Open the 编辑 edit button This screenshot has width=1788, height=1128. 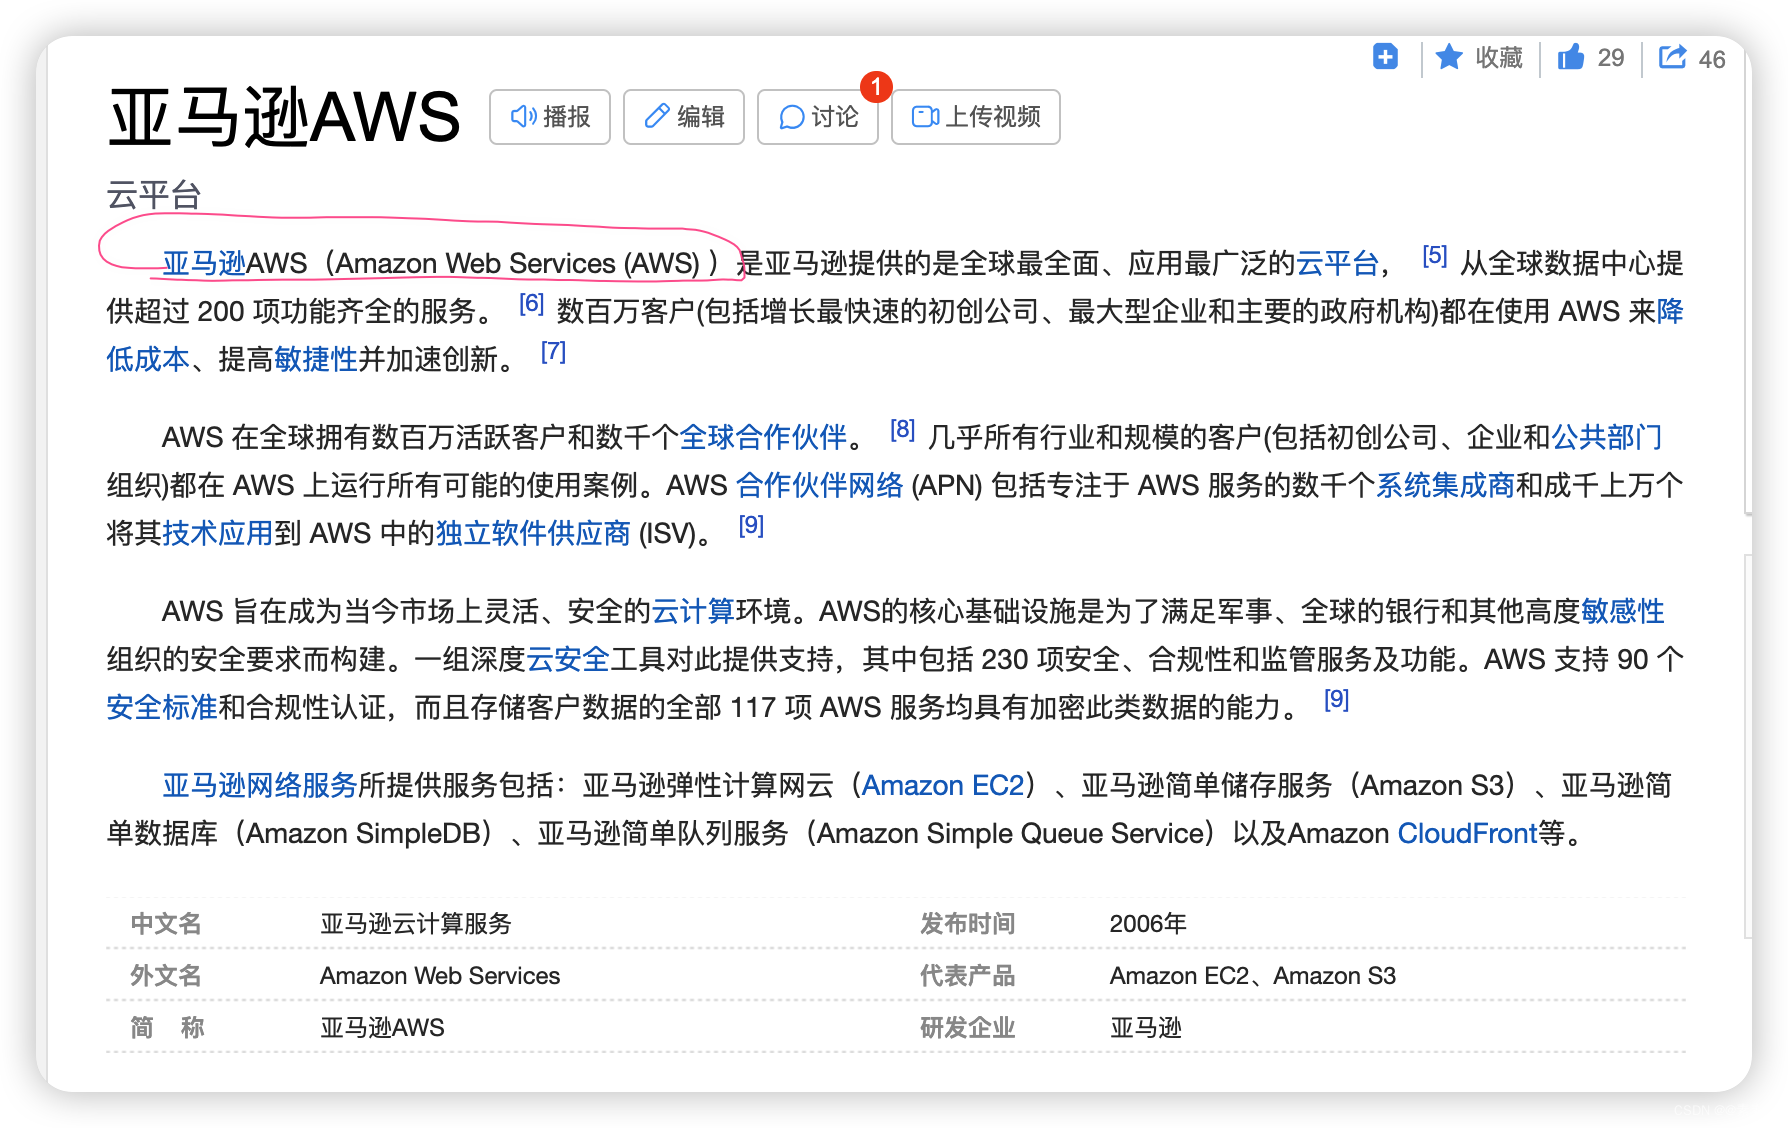(684, 117)
